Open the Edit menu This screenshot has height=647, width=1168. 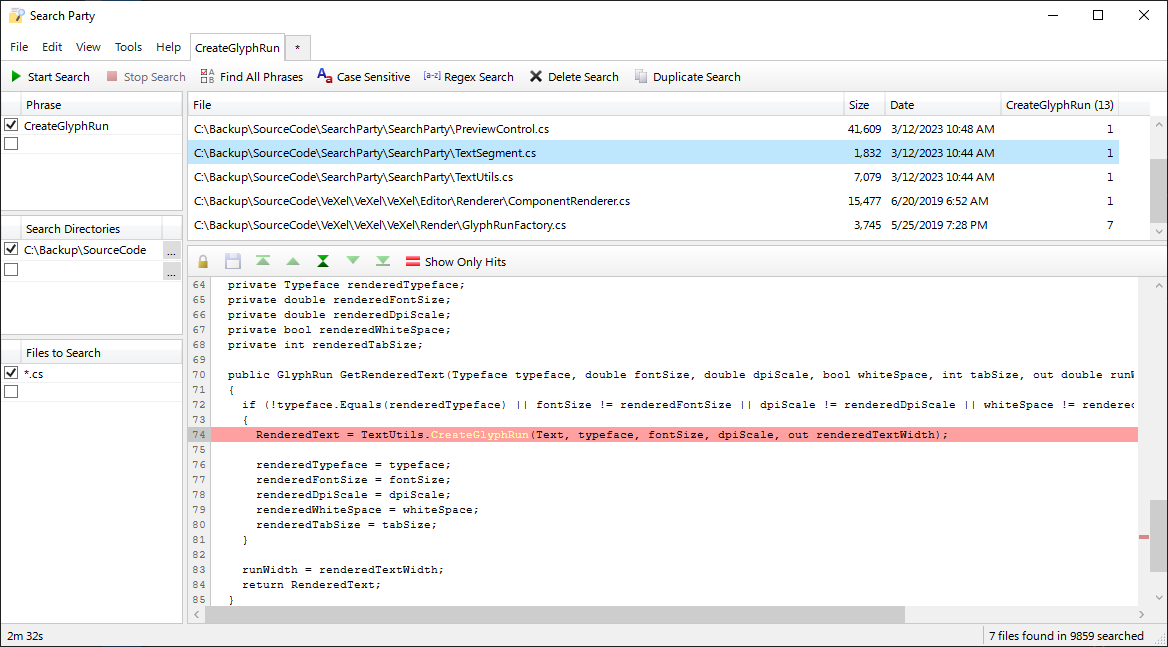pos(52,47)
